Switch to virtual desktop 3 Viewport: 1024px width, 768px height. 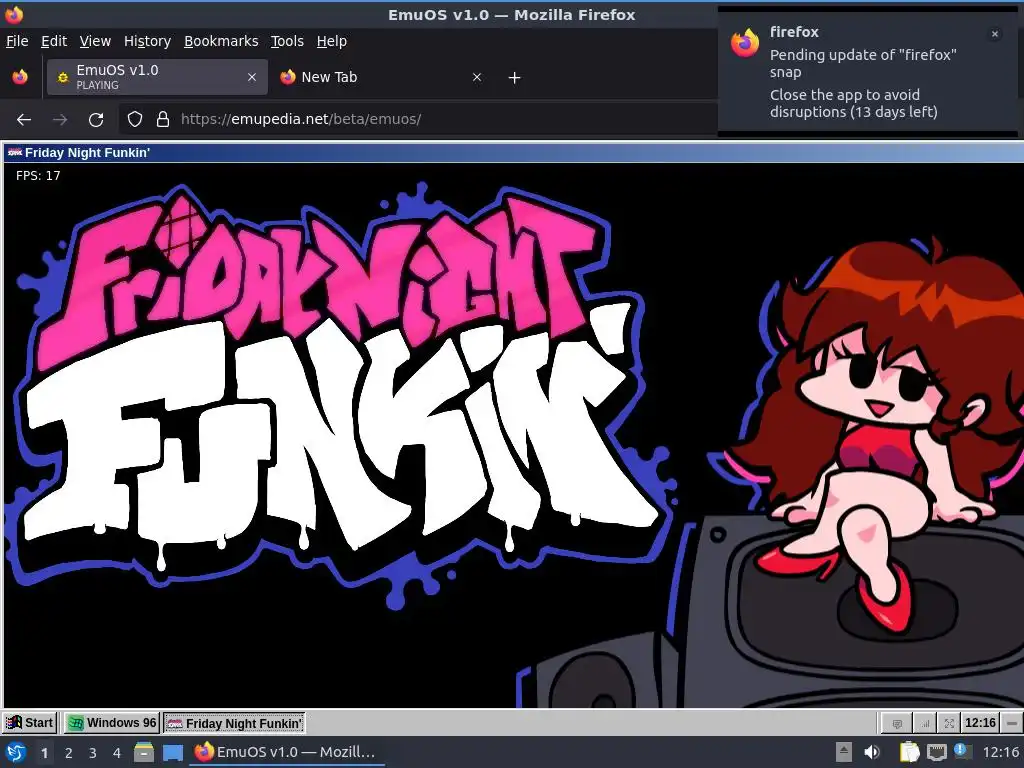[x=93, y=753]
